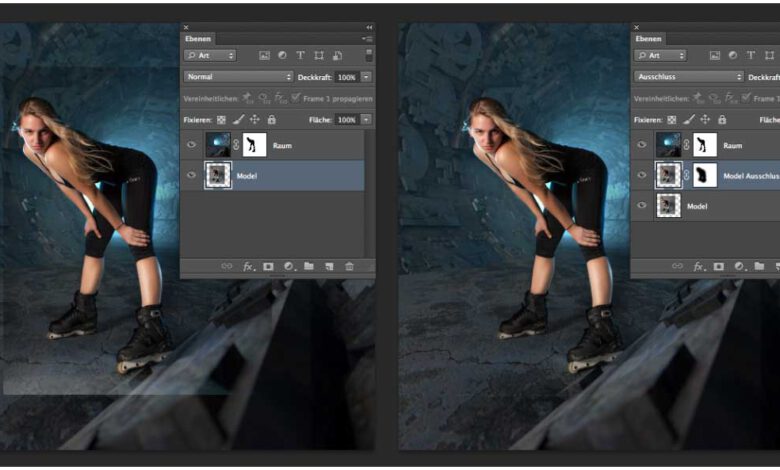Hide bottom Model layer in right panel

coord(642,205)
